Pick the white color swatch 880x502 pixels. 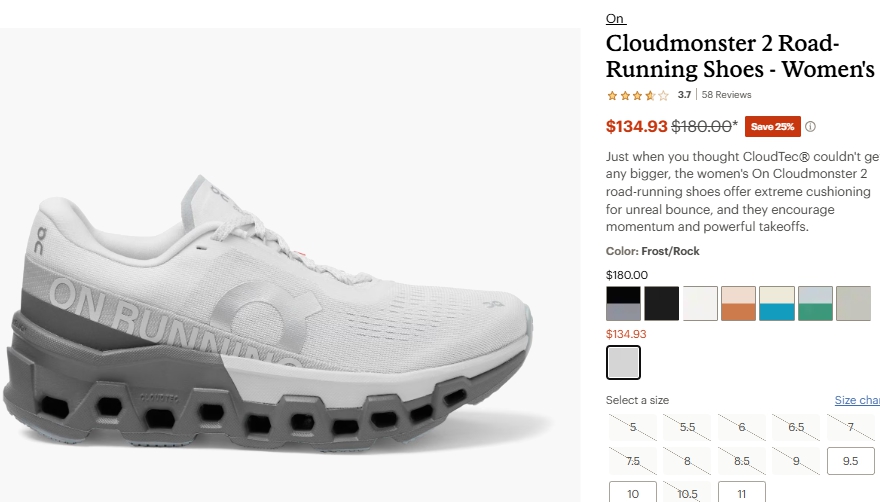coord(700,304)
